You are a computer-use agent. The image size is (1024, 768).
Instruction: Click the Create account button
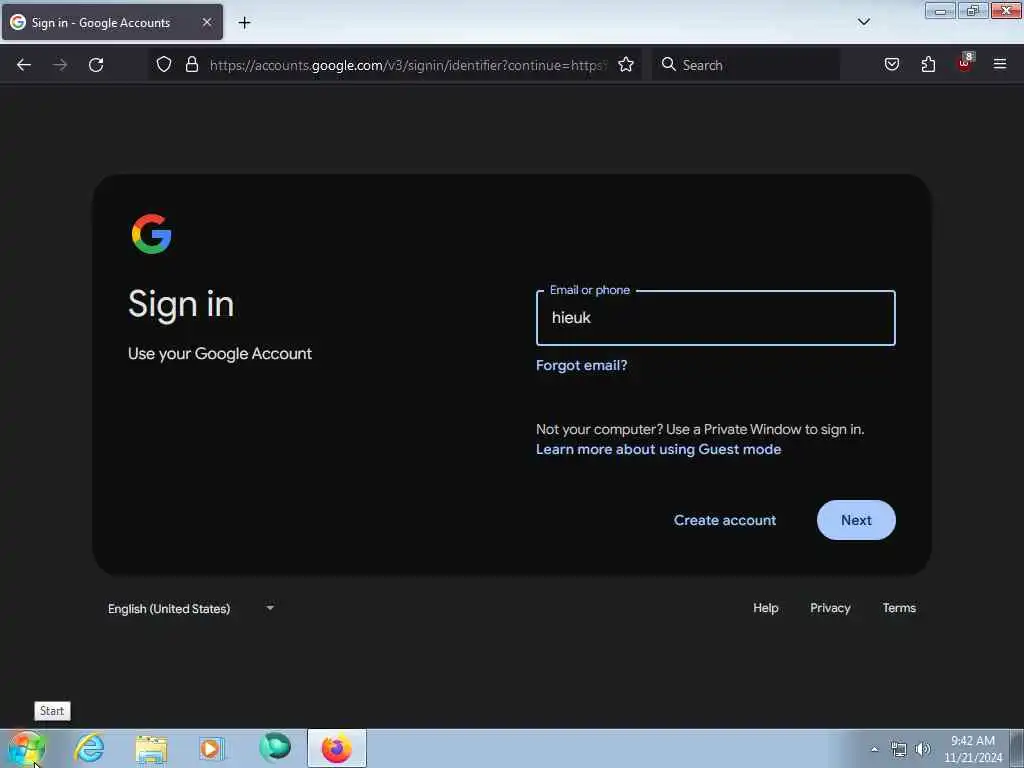point(725,520)
